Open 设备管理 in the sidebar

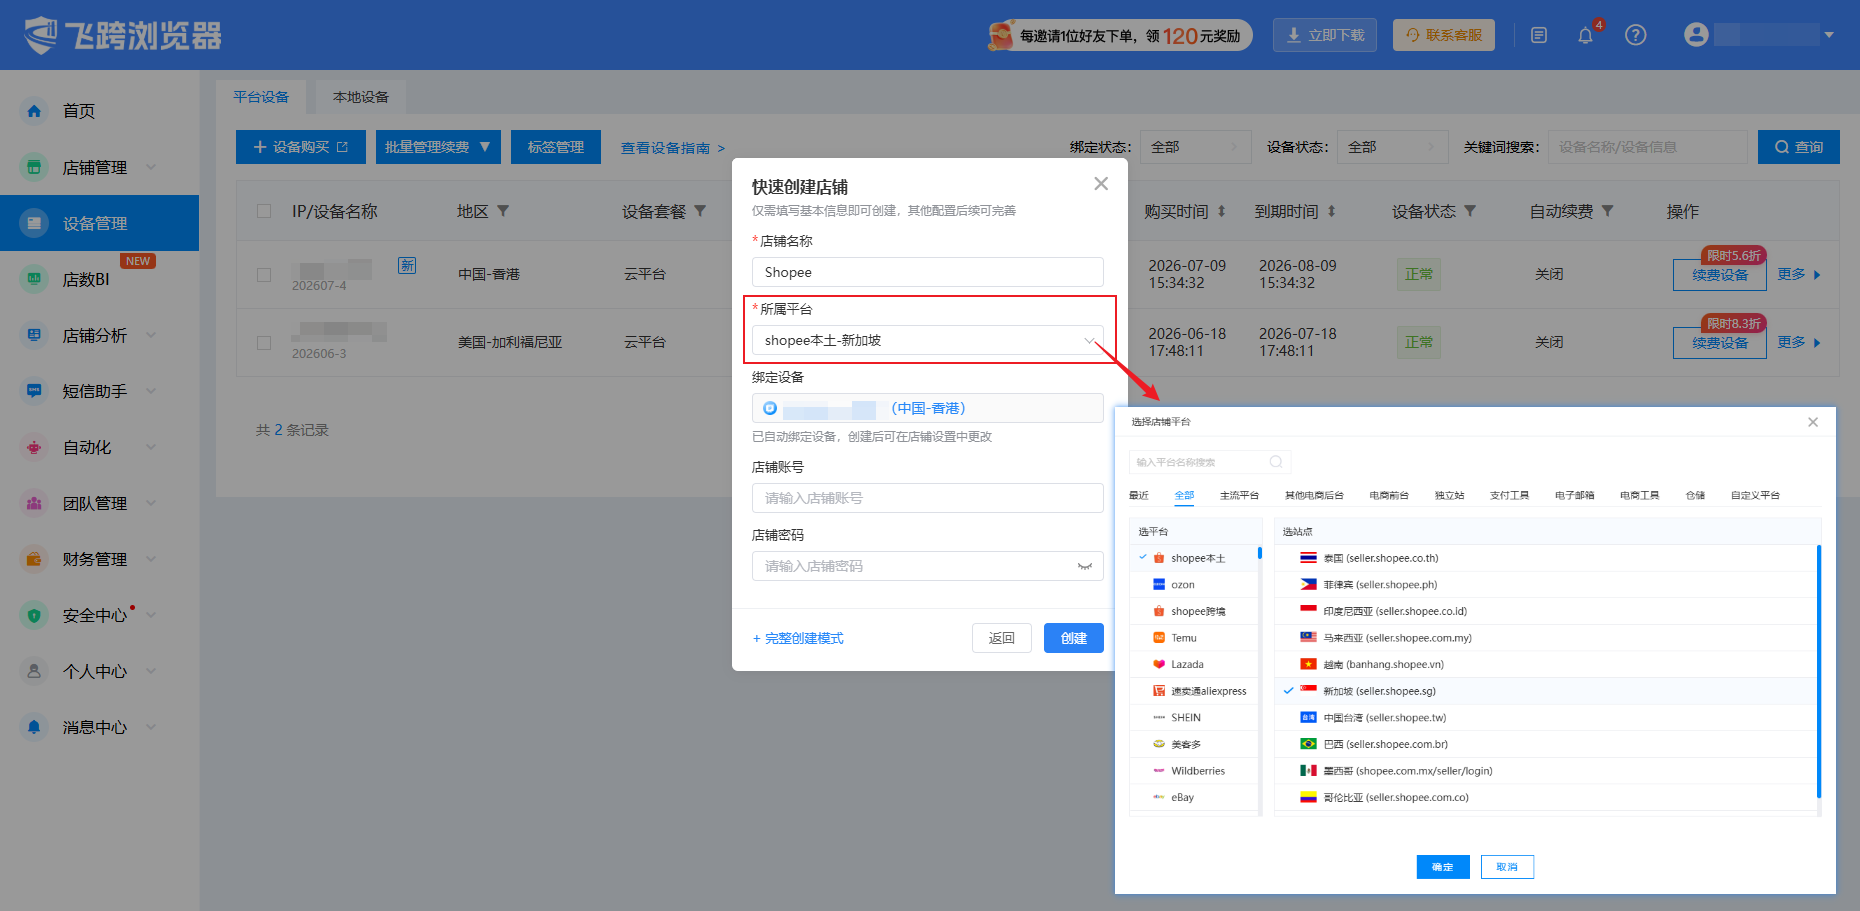point(99,223)
